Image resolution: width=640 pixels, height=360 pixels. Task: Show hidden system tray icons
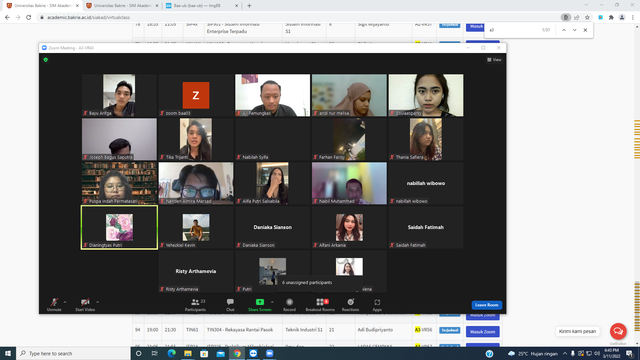(565, 353)
